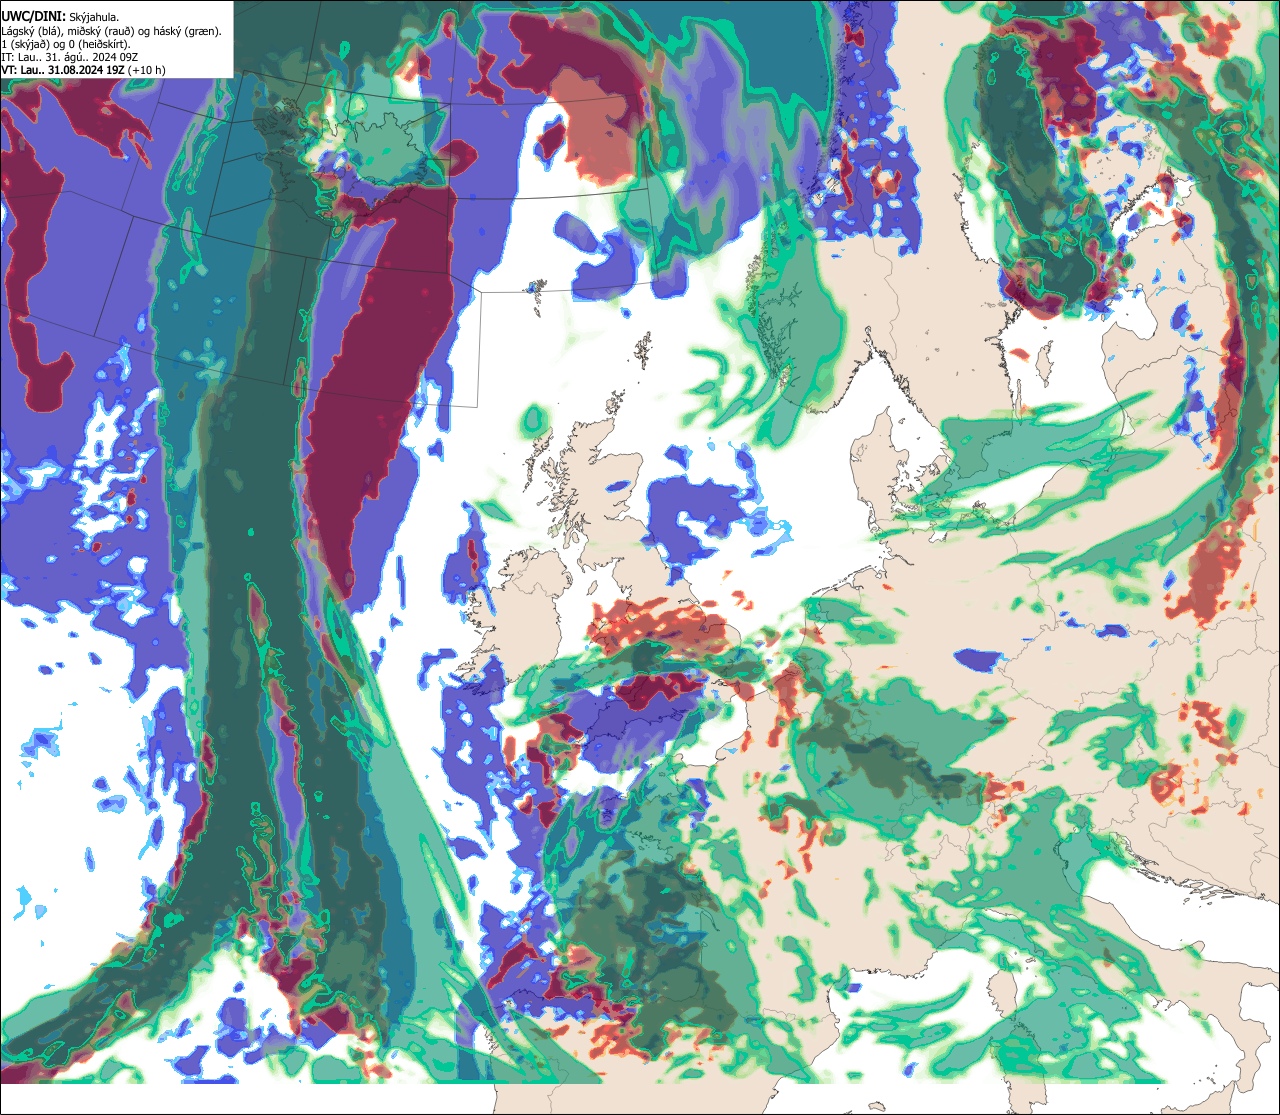Click the '1 (skýjað) og 0 (heiðskírt).' line
This screenshot has height=1115, width=1280.
(66, 43)
